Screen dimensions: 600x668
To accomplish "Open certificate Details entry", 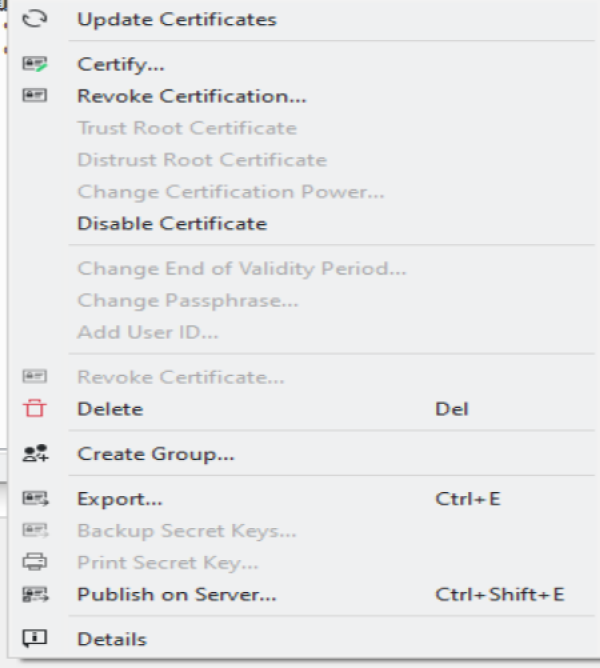I will tap(112, 639).
